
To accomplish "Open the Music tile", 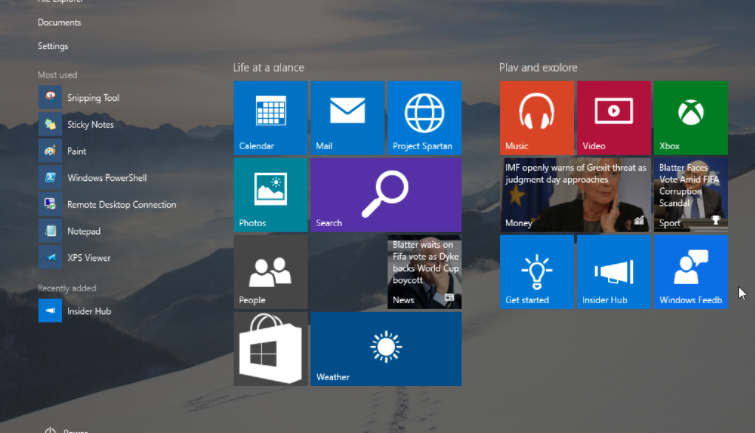I will coord(536,118).
